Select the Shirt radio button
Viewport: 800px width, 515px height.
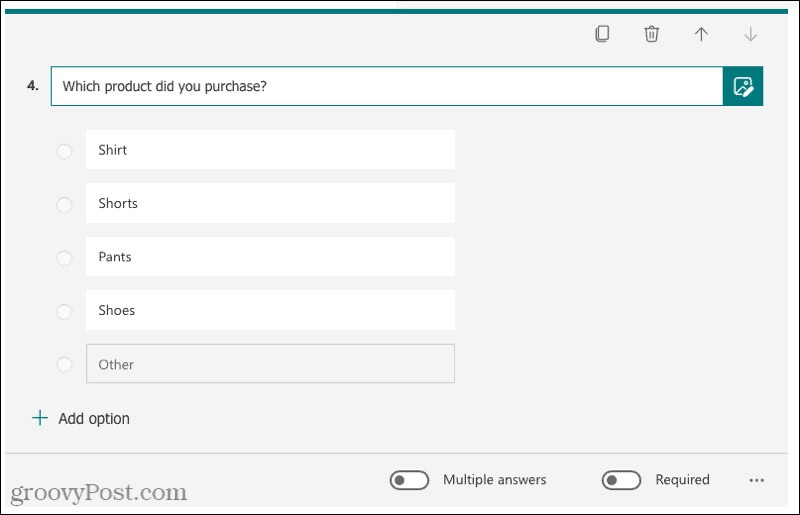(x=64, y=151)
